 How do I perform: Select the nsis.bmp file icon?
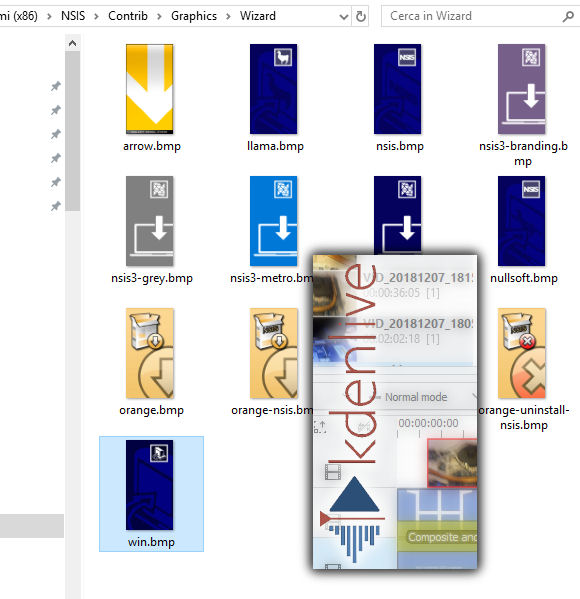[397, 89]
